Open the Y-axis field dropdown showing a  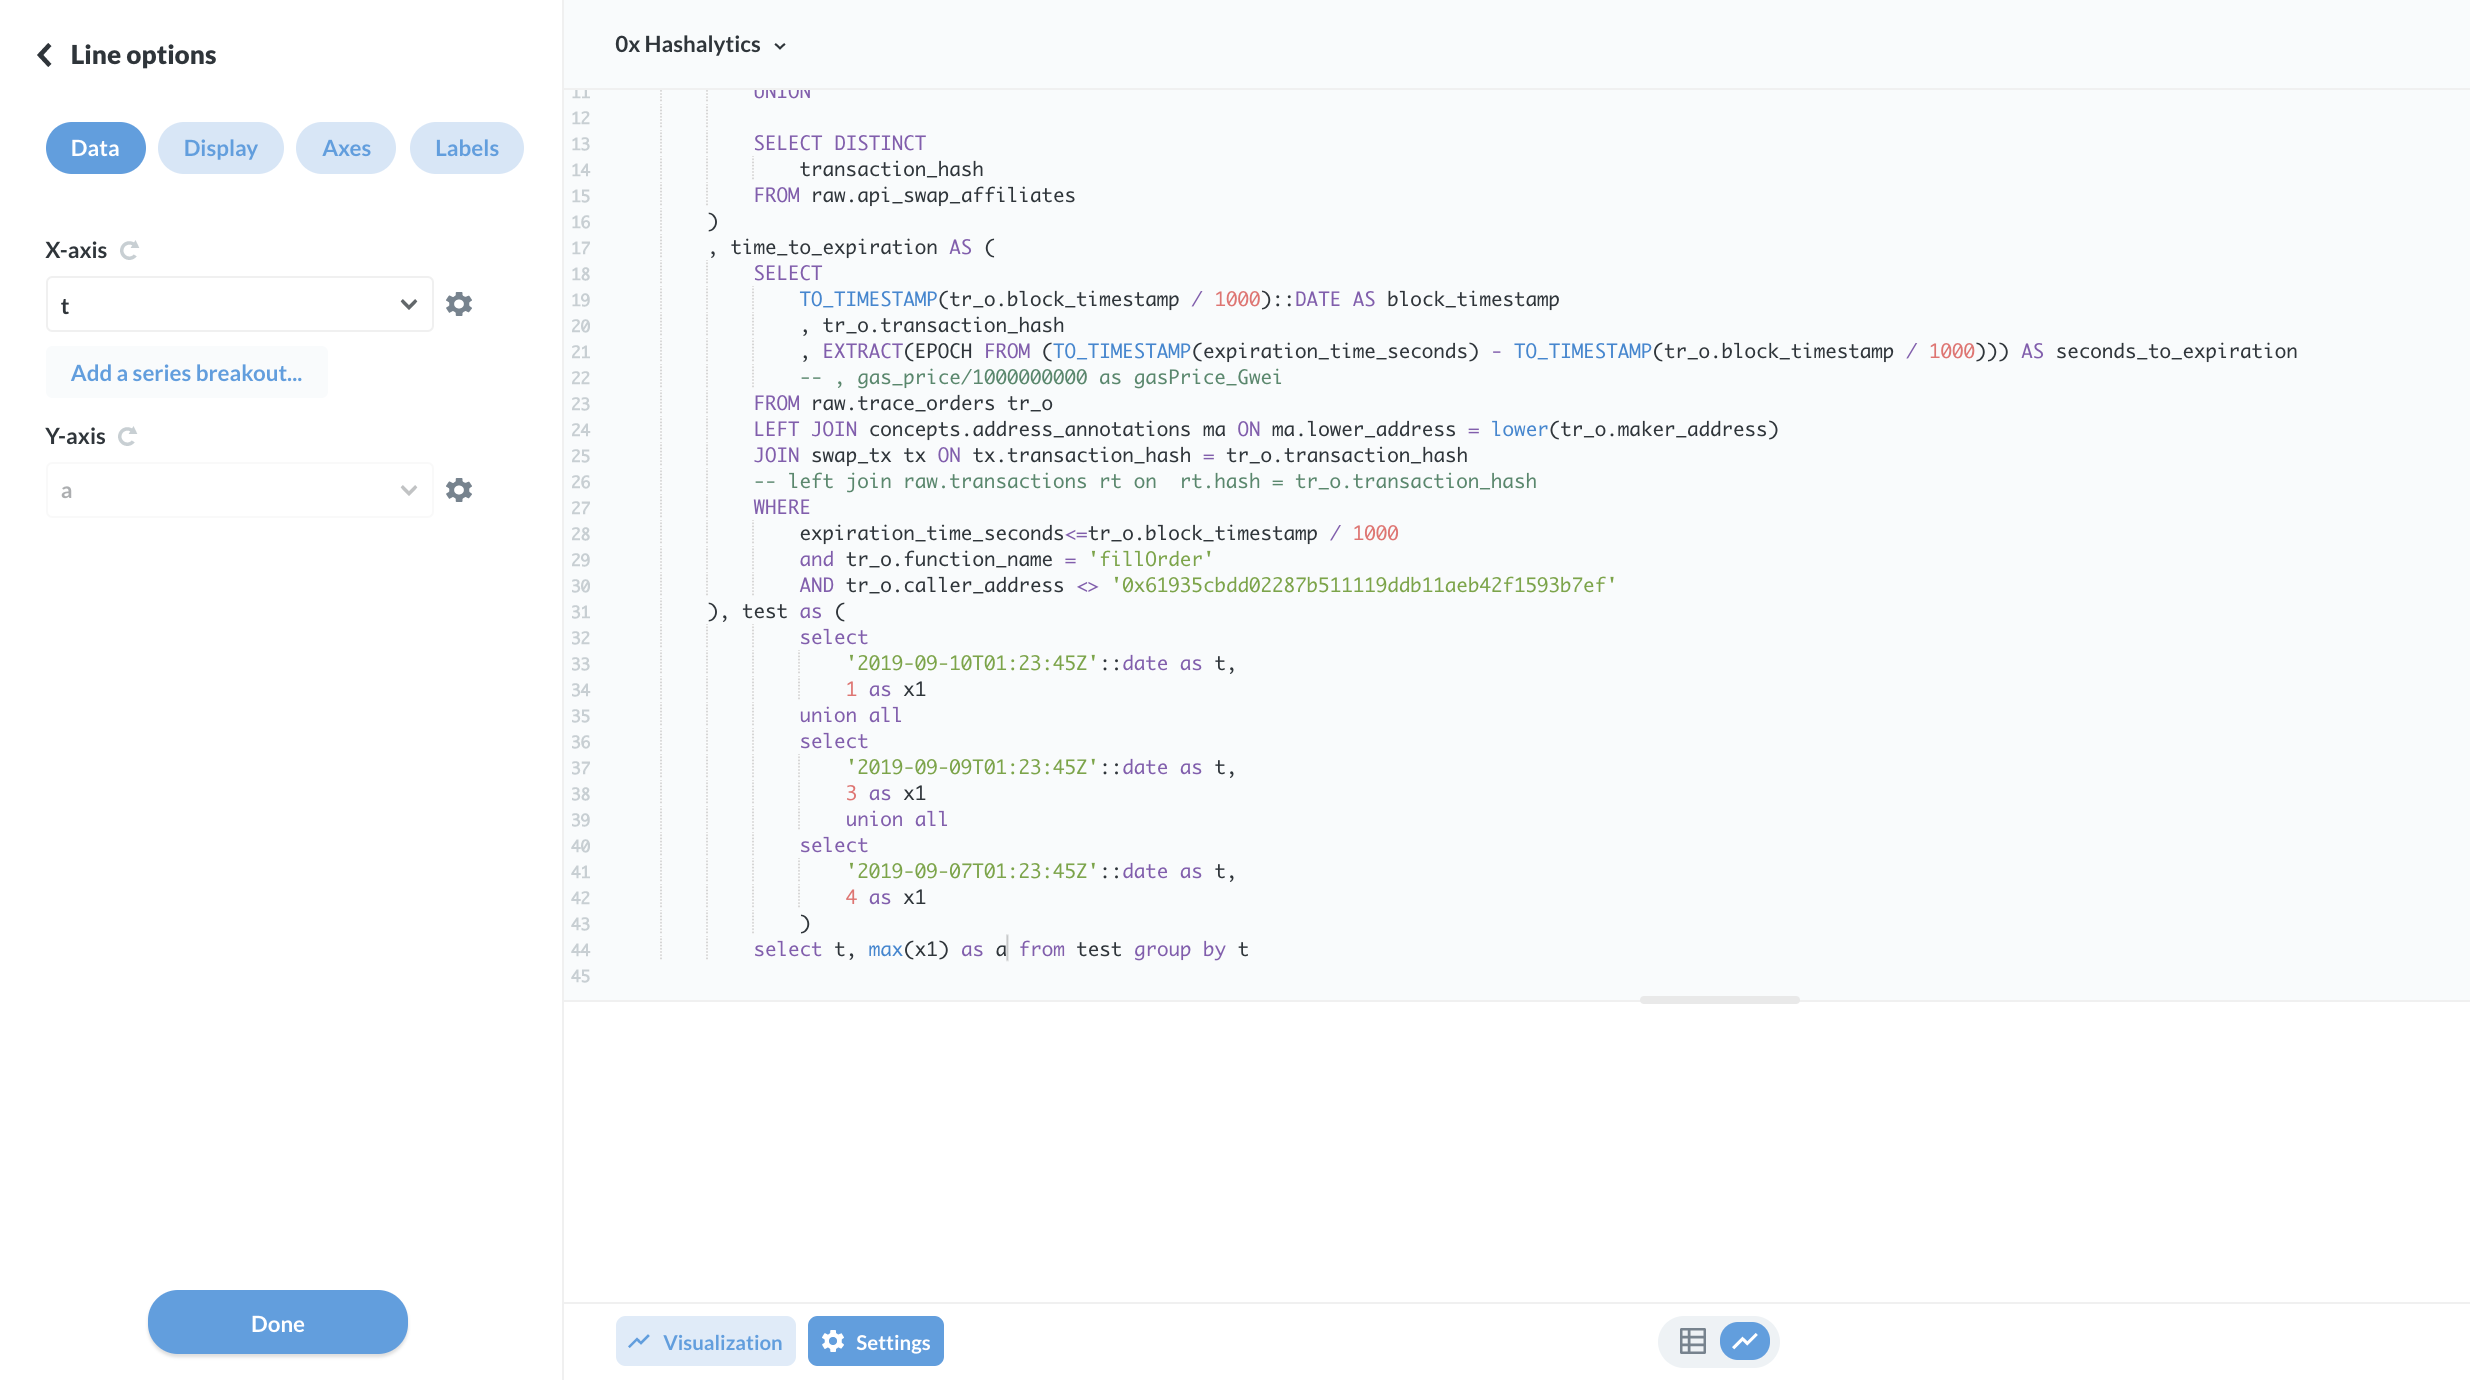point(239,489)
